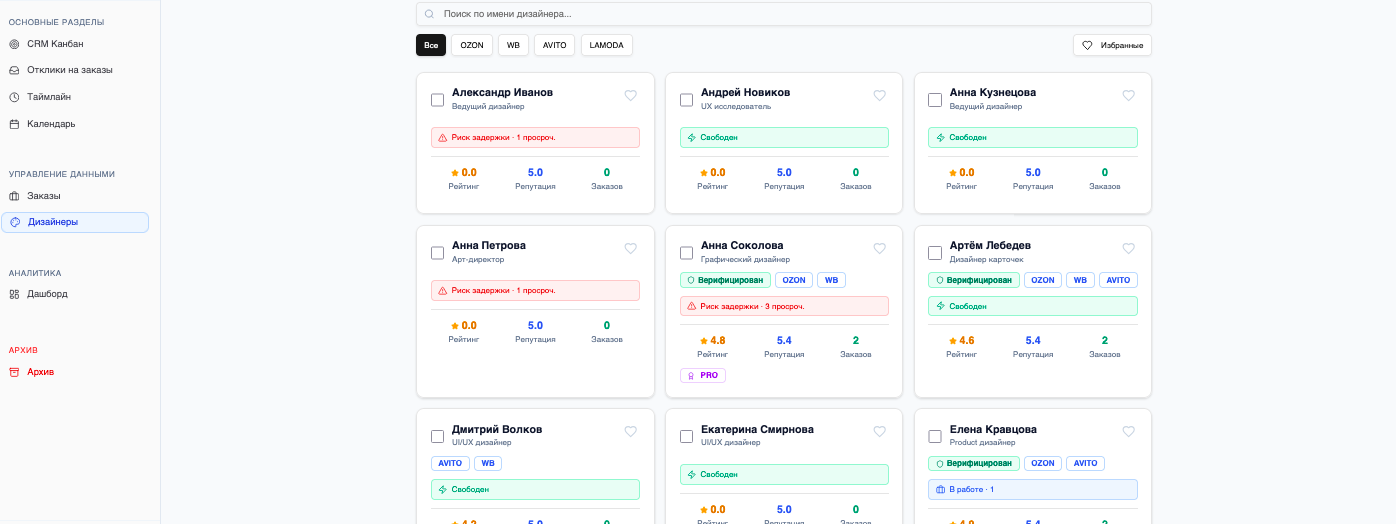Image resolution: width=1396 pixels, height=524 pixels.
Task: Favorite Дмитрий Волков with heart icon
Action: point(631,432)
